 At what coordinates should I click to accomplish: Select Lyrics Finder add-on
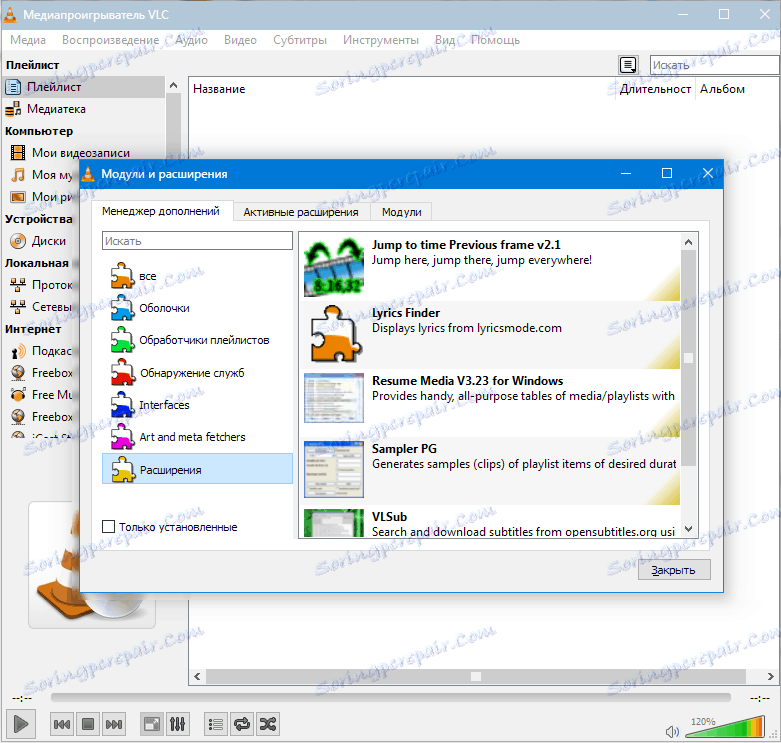pyautogui.click(x=490, y=335)
